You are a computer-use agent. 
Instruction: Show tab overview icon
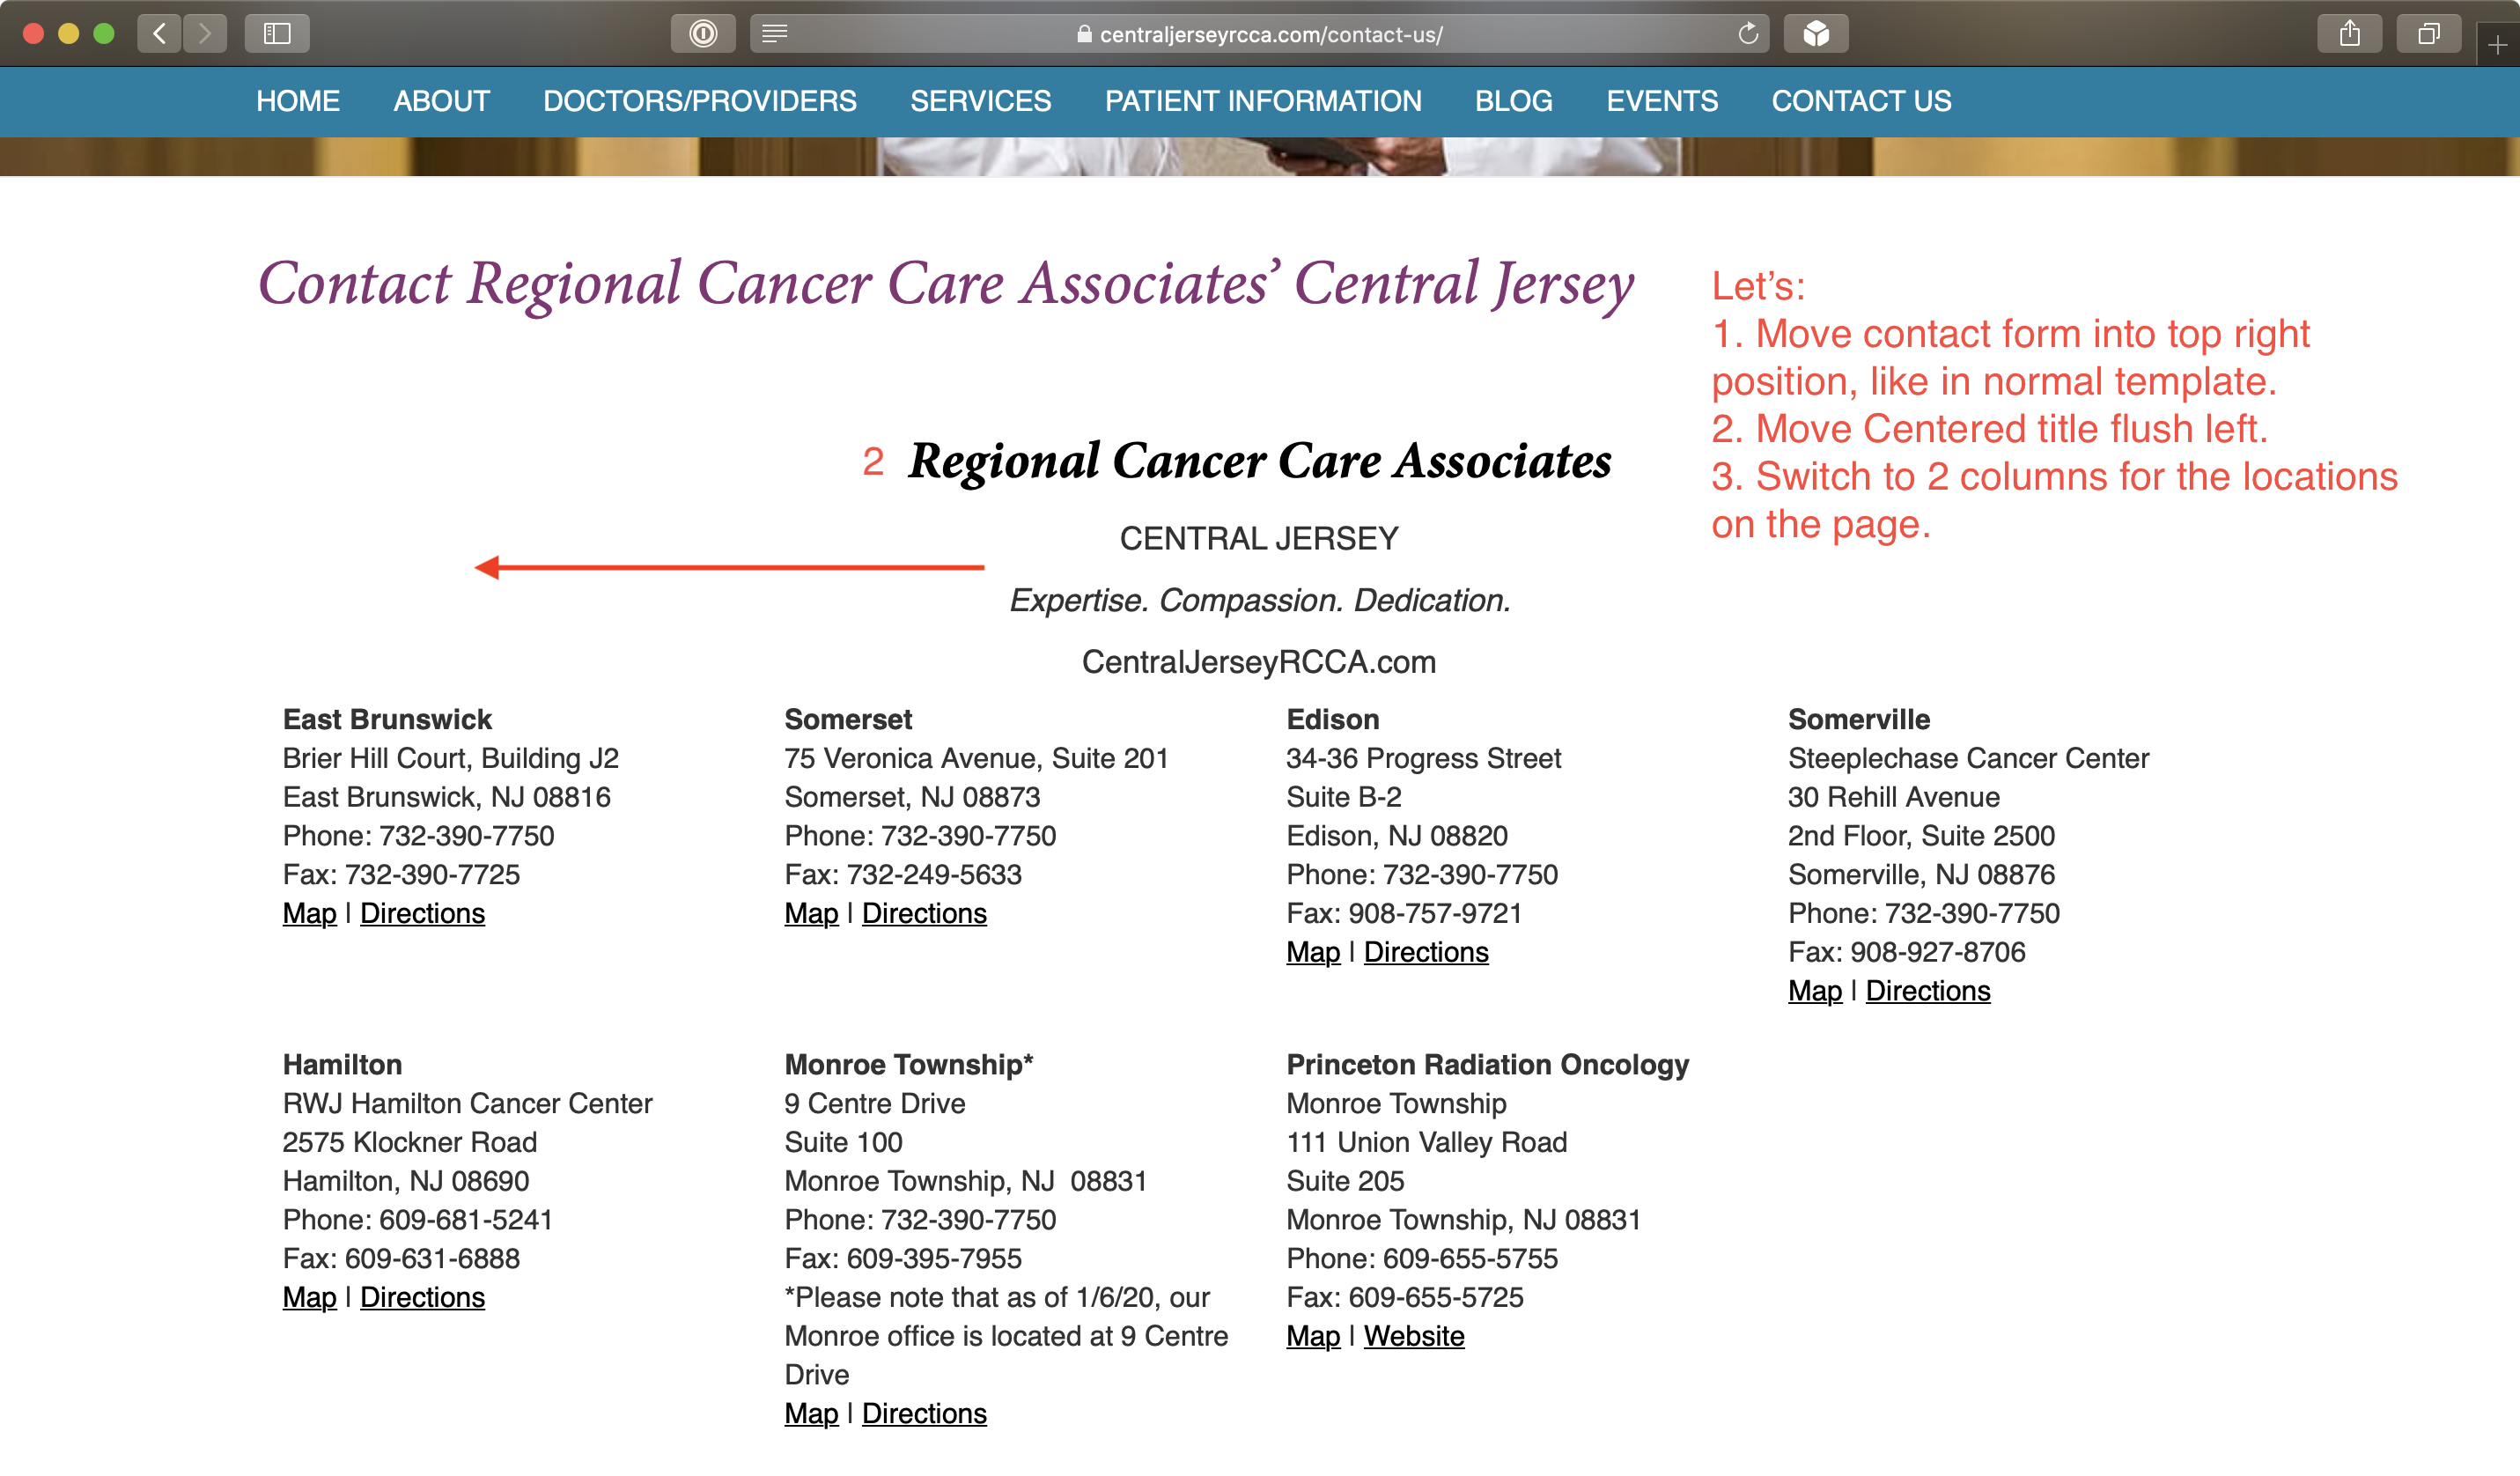point(2429,34)
